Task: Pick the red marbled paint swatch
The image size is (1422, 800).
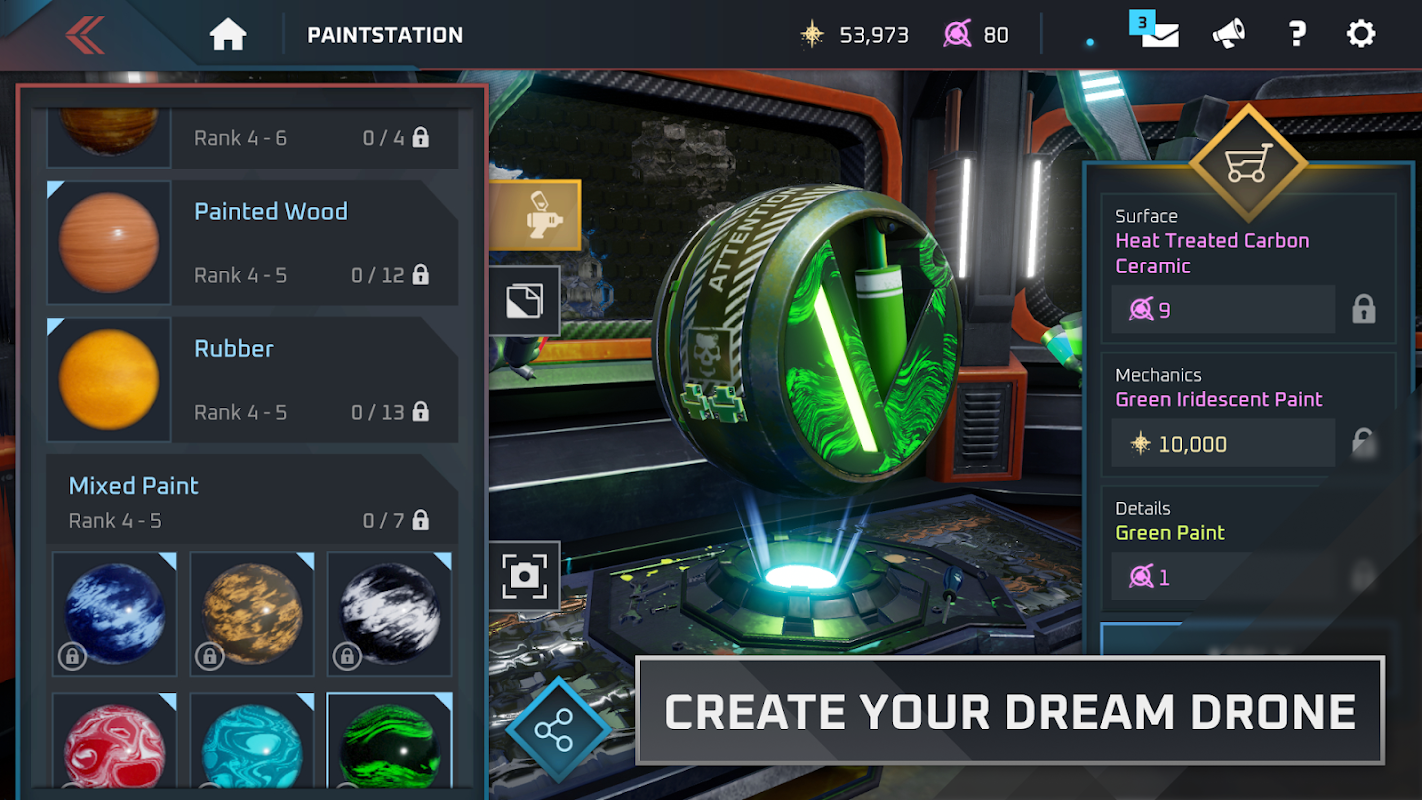Action: [115, 741]
